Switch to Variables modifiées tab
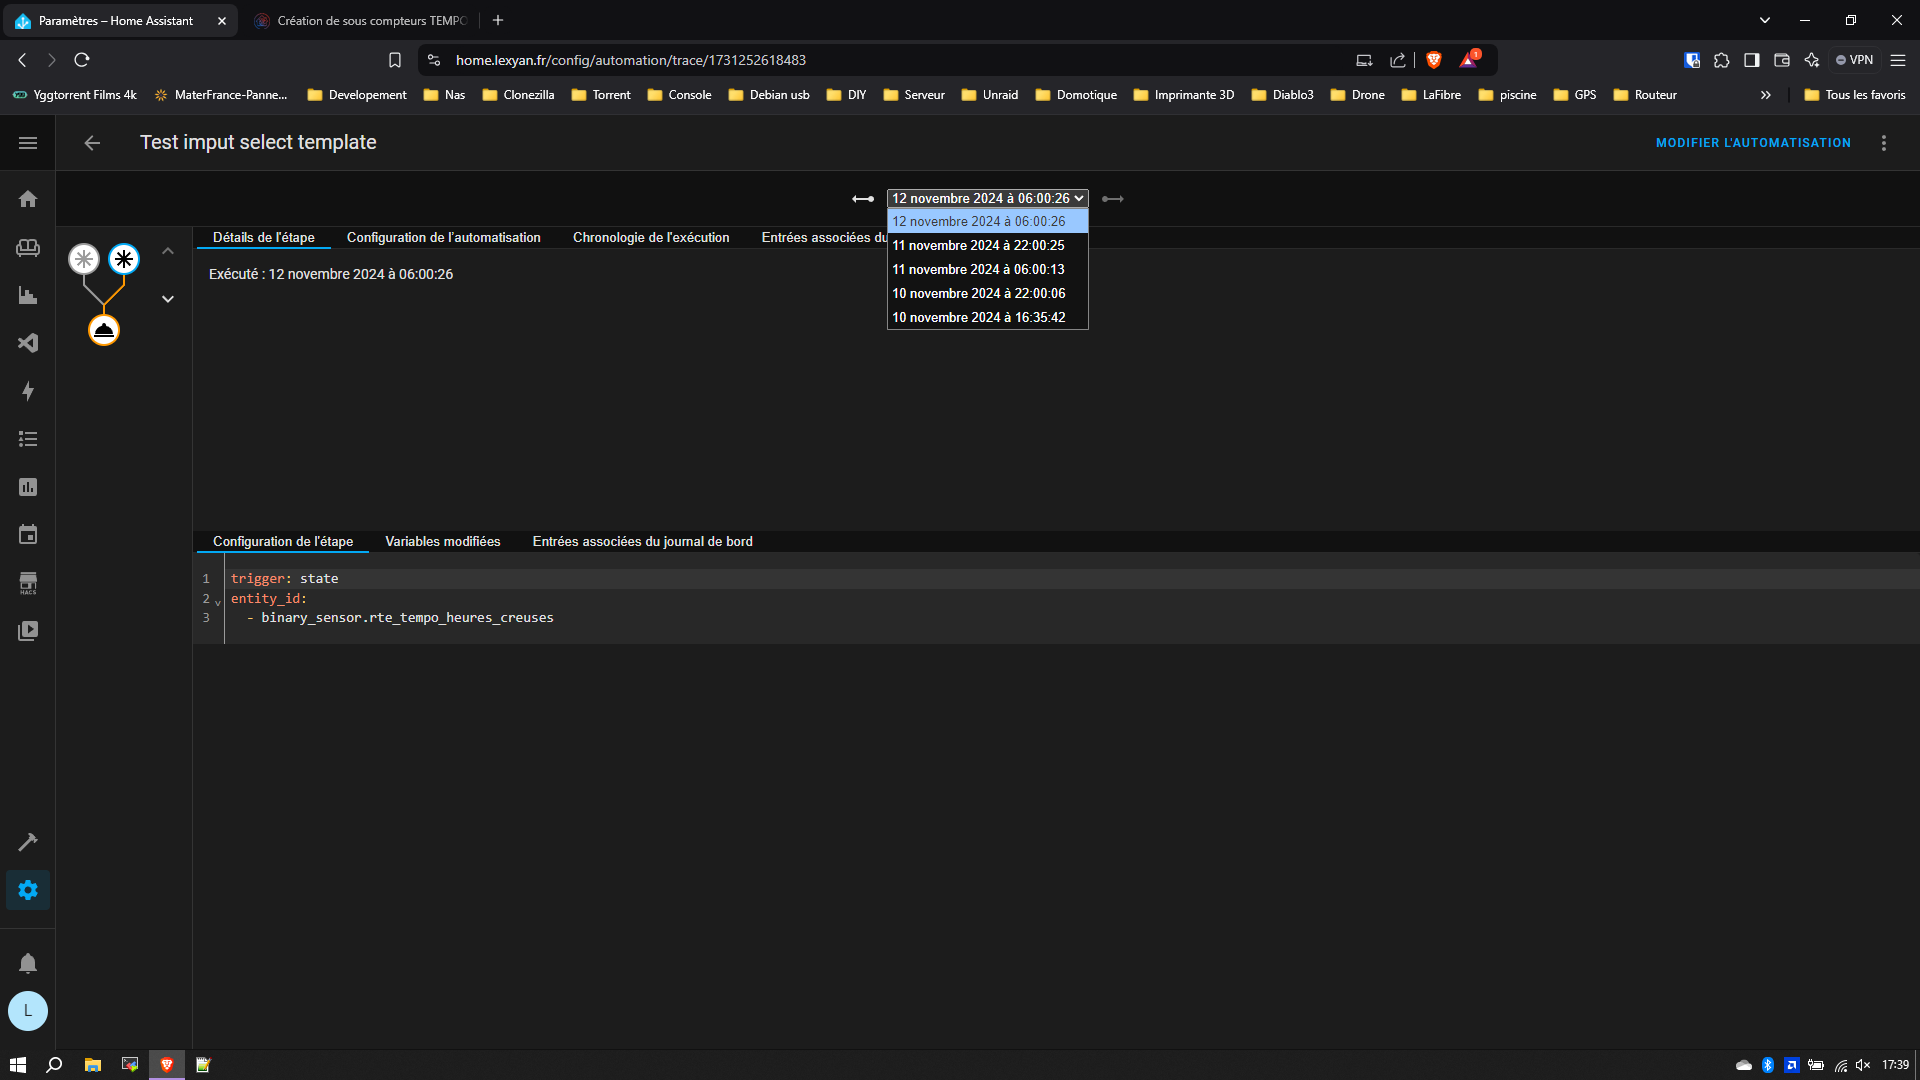This screenshot has height=1080, width=1920. (442, 541)
